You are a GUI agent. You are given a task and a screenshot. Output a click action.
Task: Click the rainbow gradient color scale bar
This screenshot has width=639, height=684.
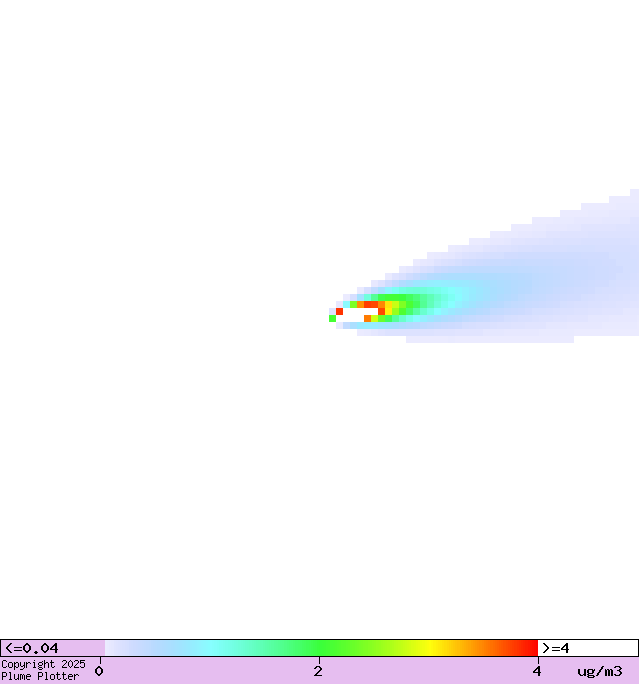[x=321, y=648]
